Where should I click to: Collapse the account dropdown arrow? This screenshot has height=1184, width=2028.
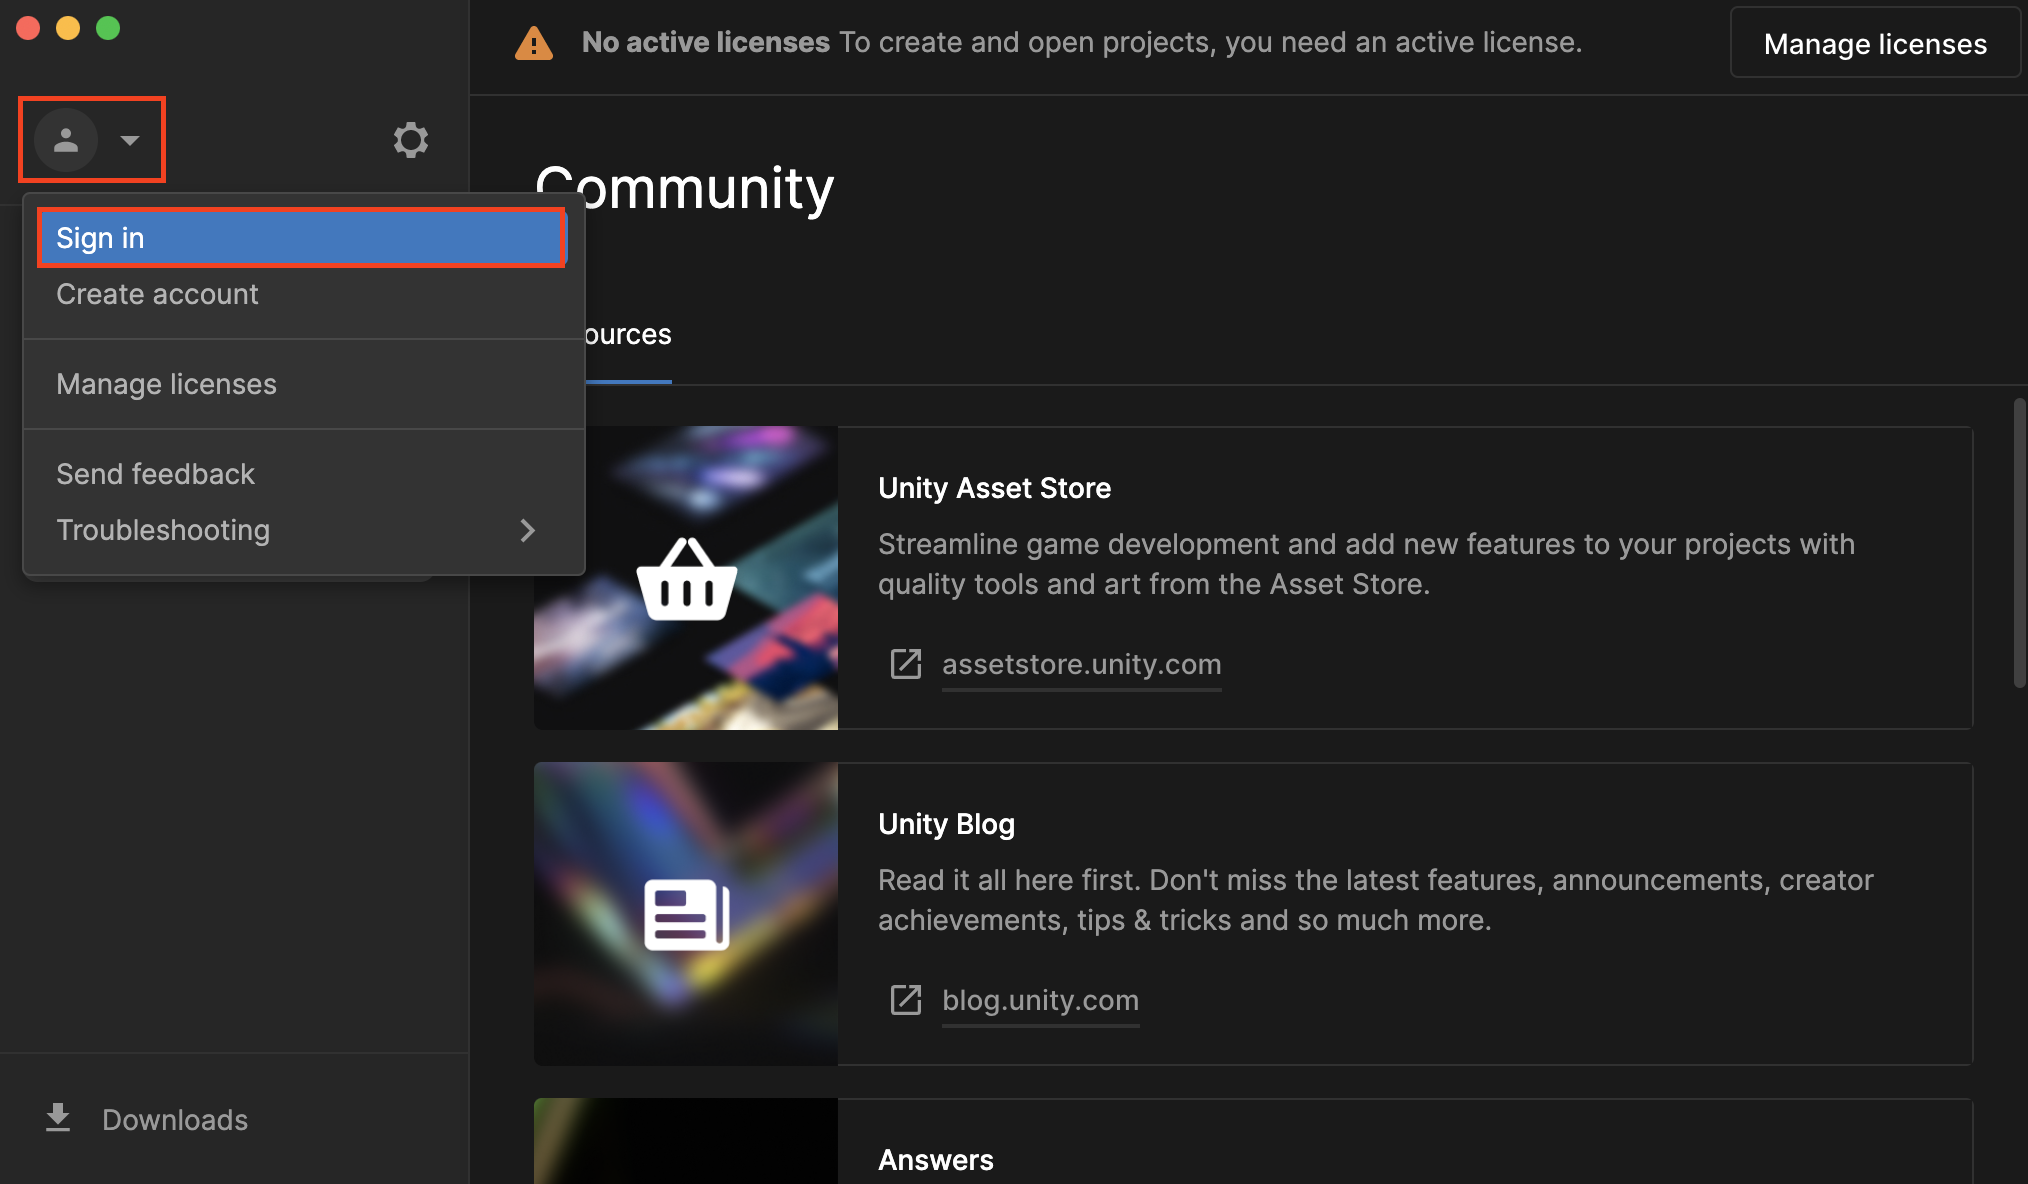130,140
